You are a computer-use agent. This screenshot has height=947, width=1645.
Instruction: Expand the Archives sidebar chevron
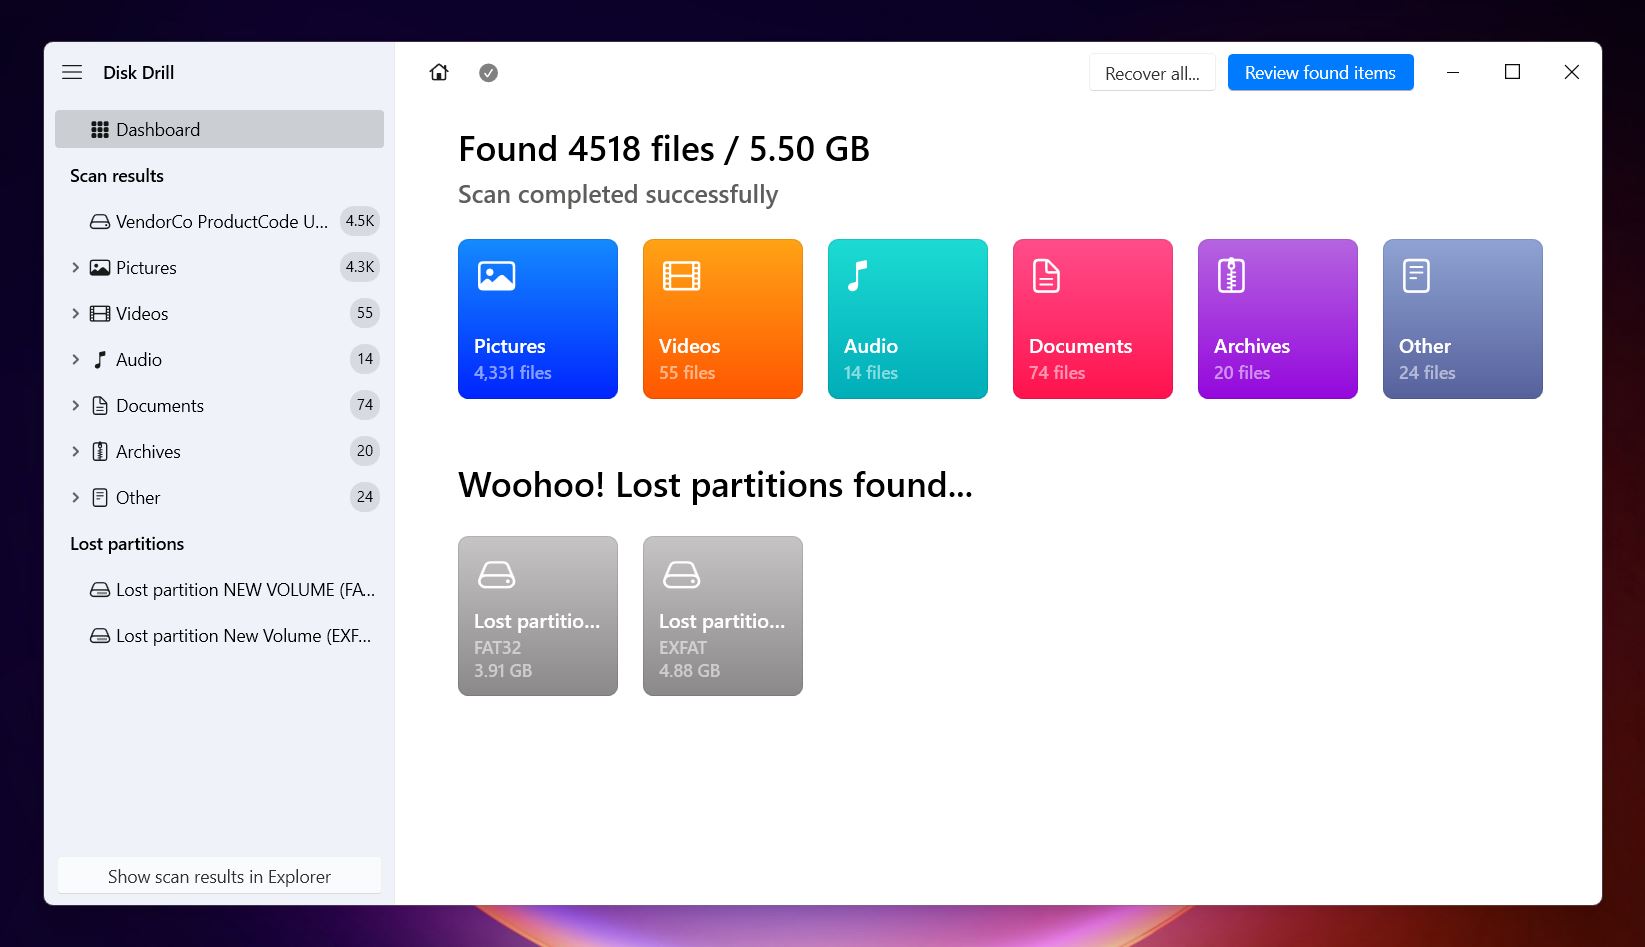(75, 451)
